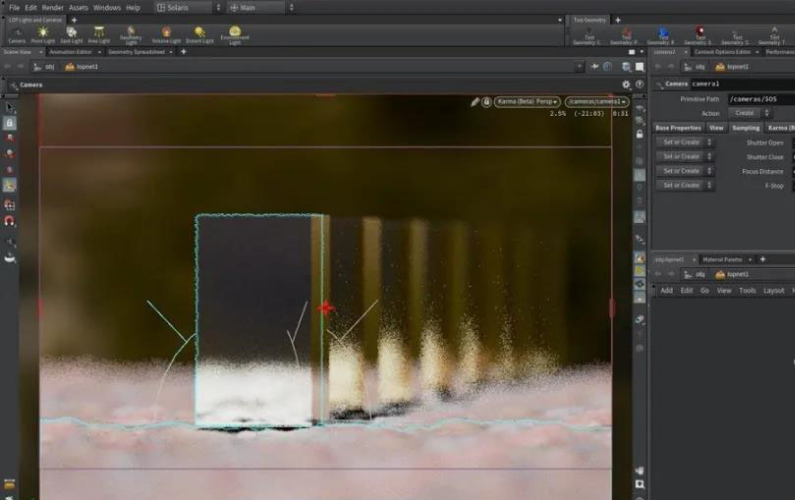This screenshot has height=500, width=795.
Task: Switch to the View parameter tab
Action: pyautogui.click(x=716, y=128)
